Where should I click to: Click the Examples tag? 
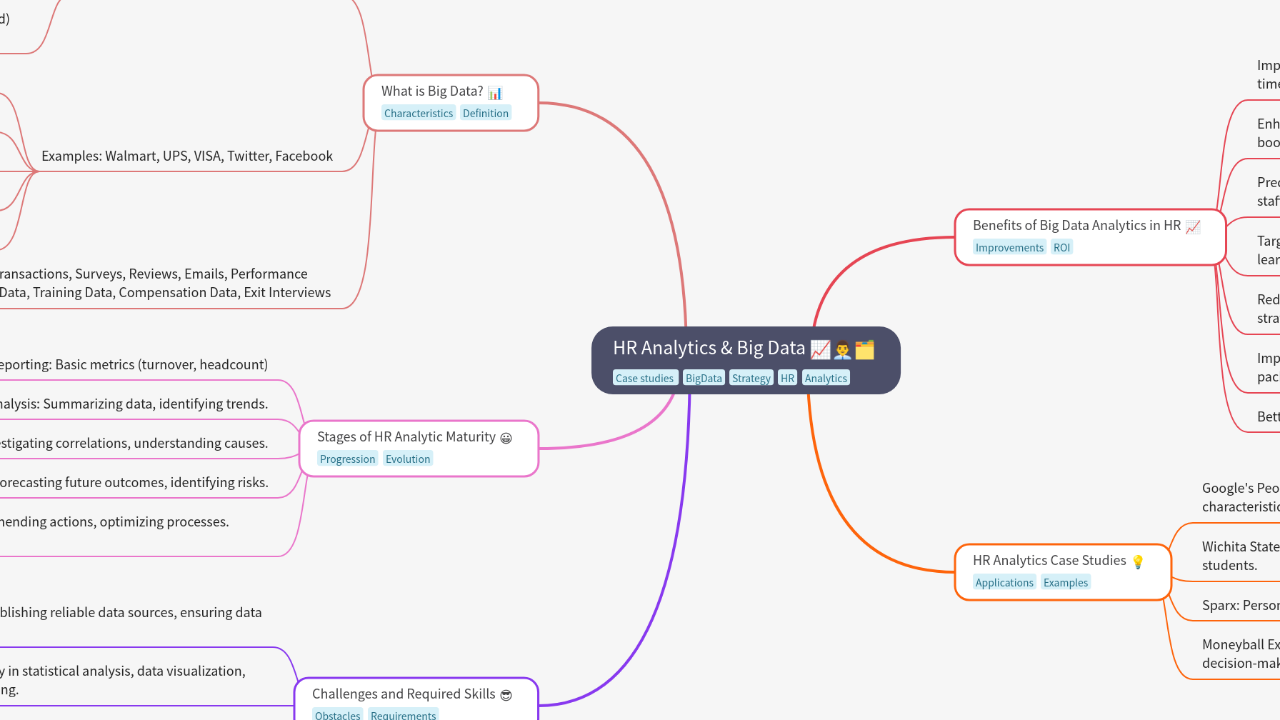click(1066, 582)
